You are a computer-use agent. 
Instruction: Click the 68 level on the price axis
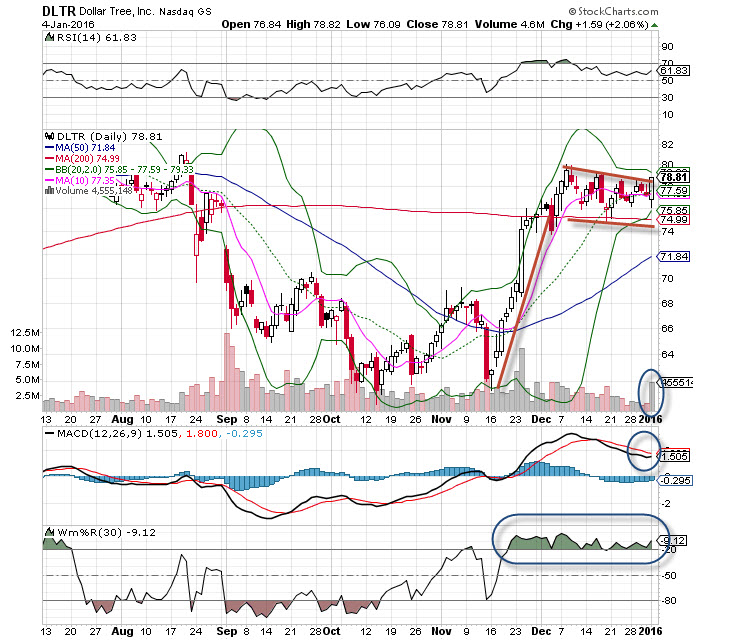click(667, 304)
